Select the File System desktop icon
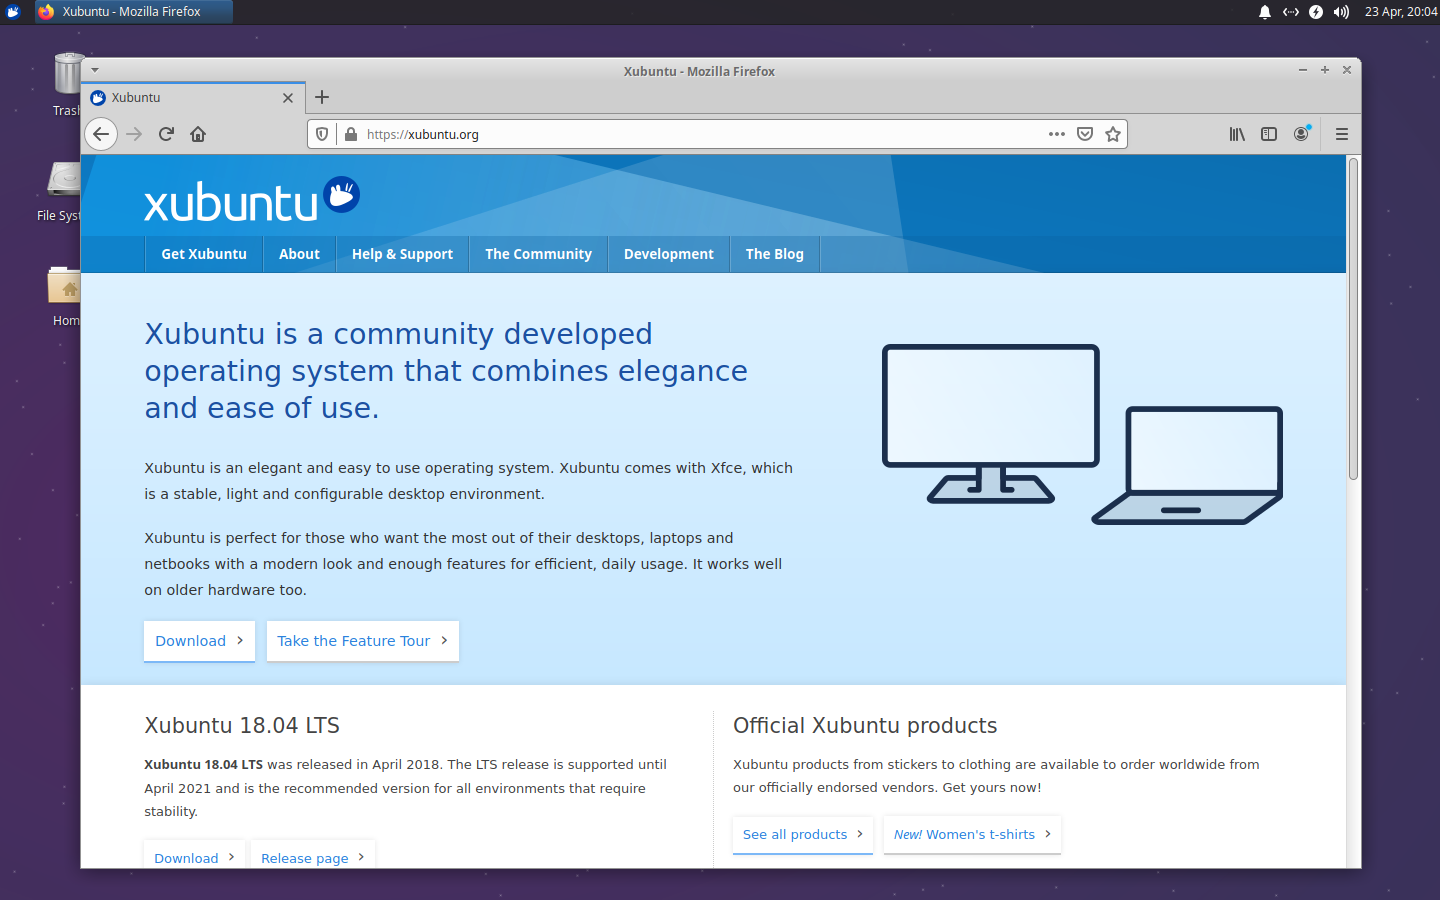1440x900 pixels. click(x=60, y=191)
